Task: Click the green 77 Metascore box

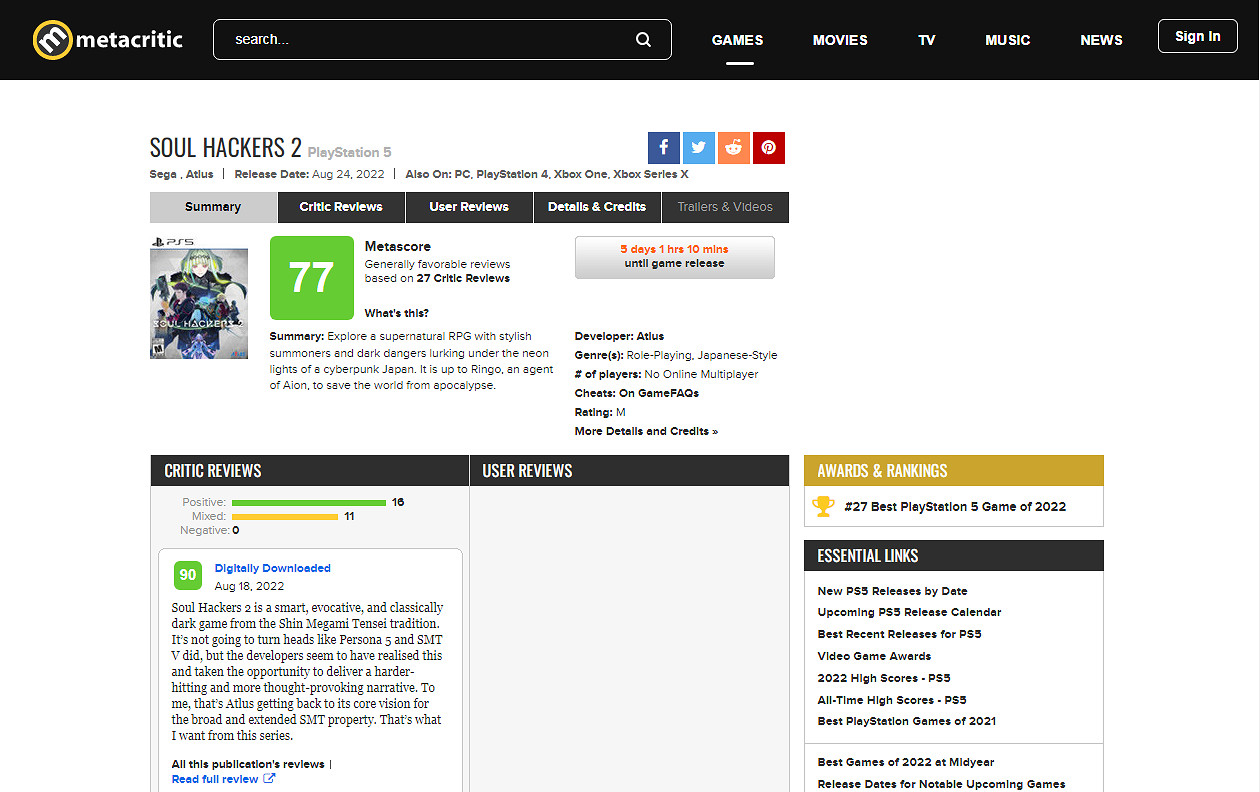Action: pyautogui.click(x=311, y=278)
